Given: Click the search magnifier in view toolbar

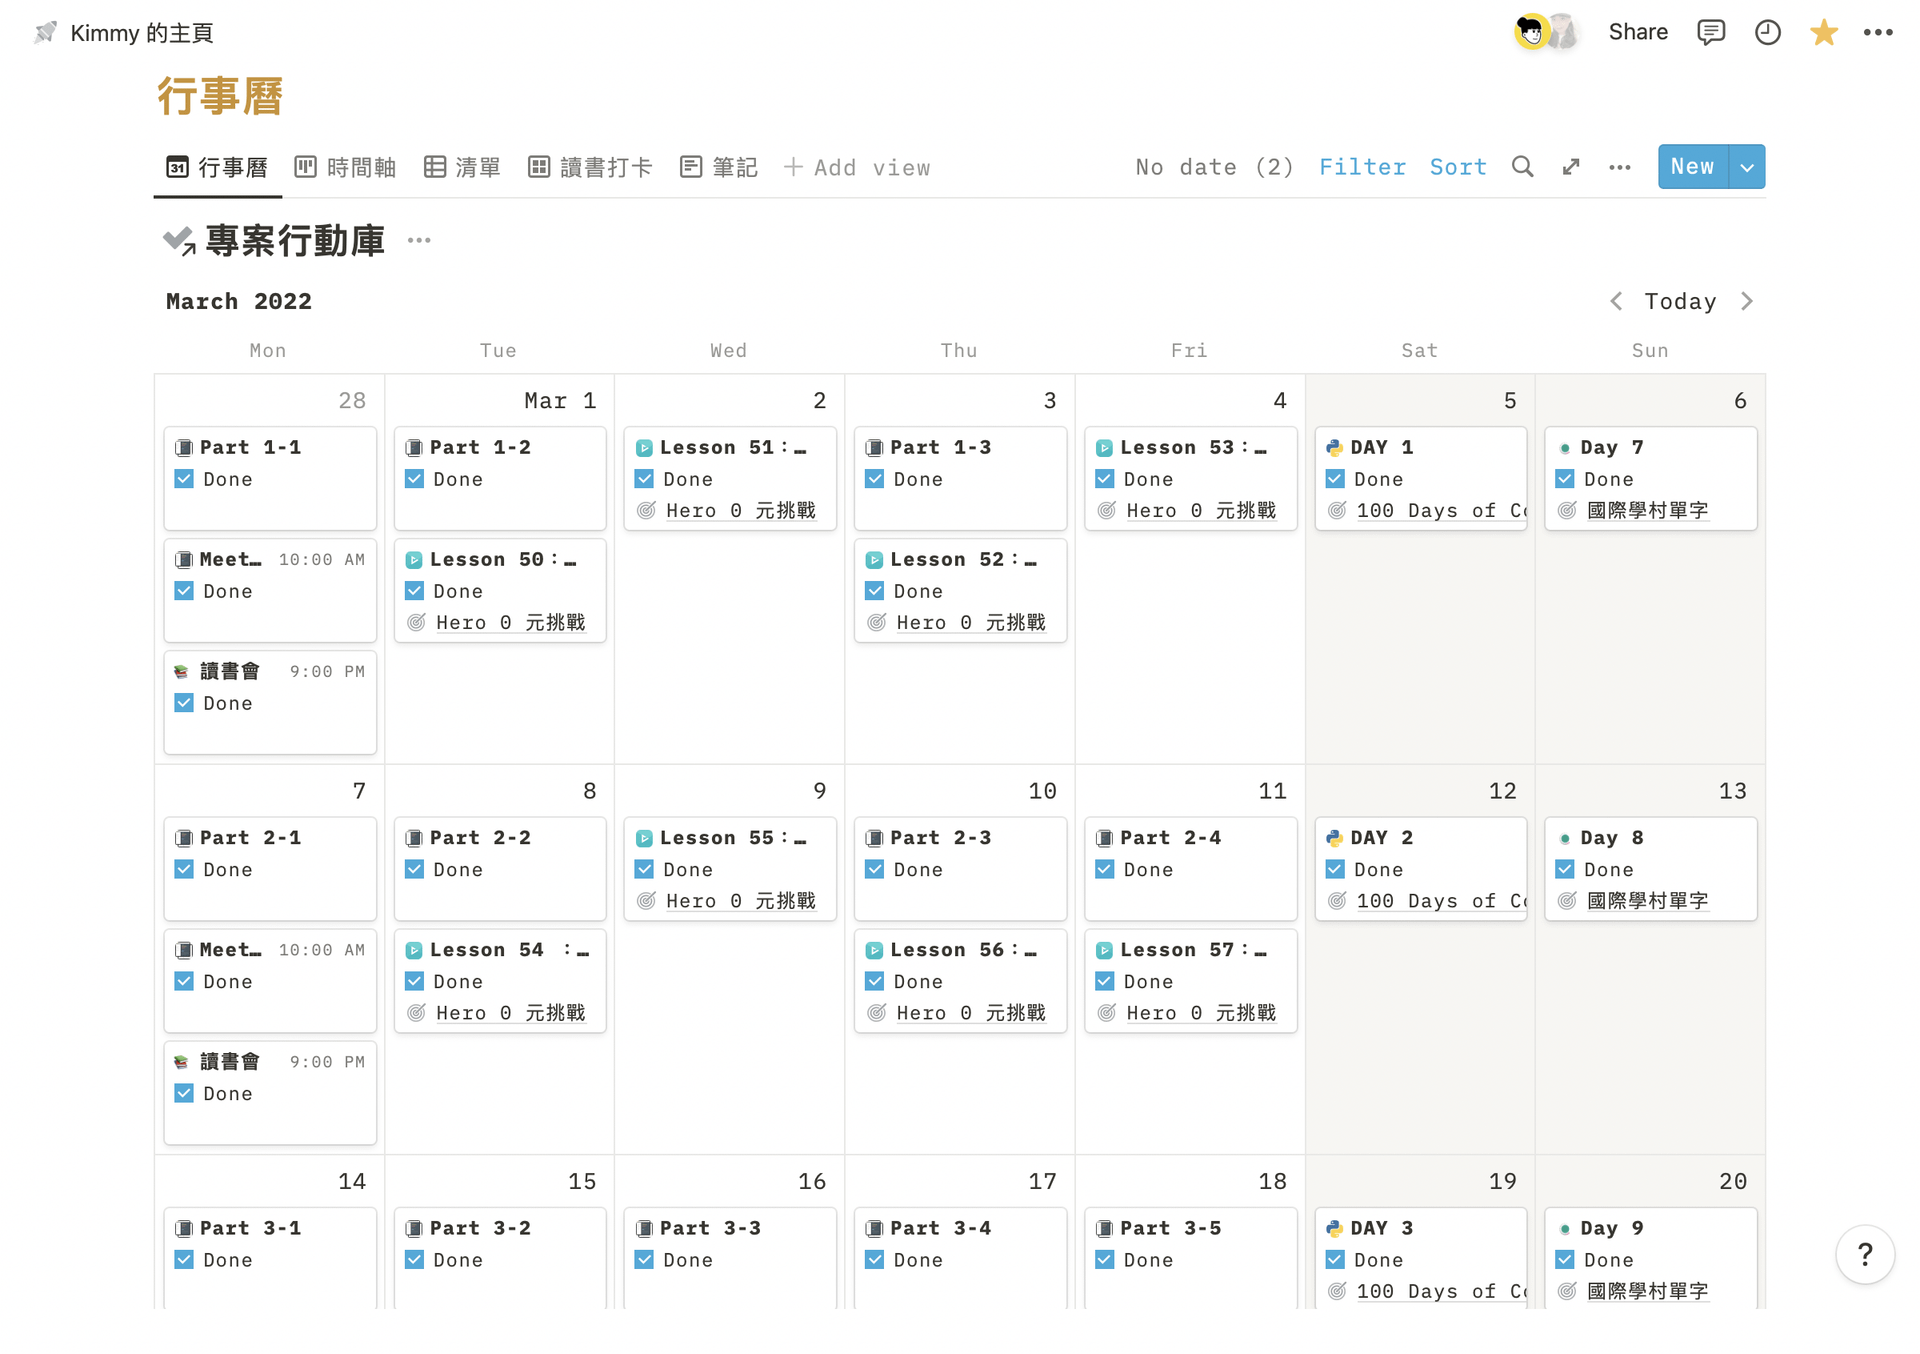Looking at the screenshot, I should coord(1522,167).
